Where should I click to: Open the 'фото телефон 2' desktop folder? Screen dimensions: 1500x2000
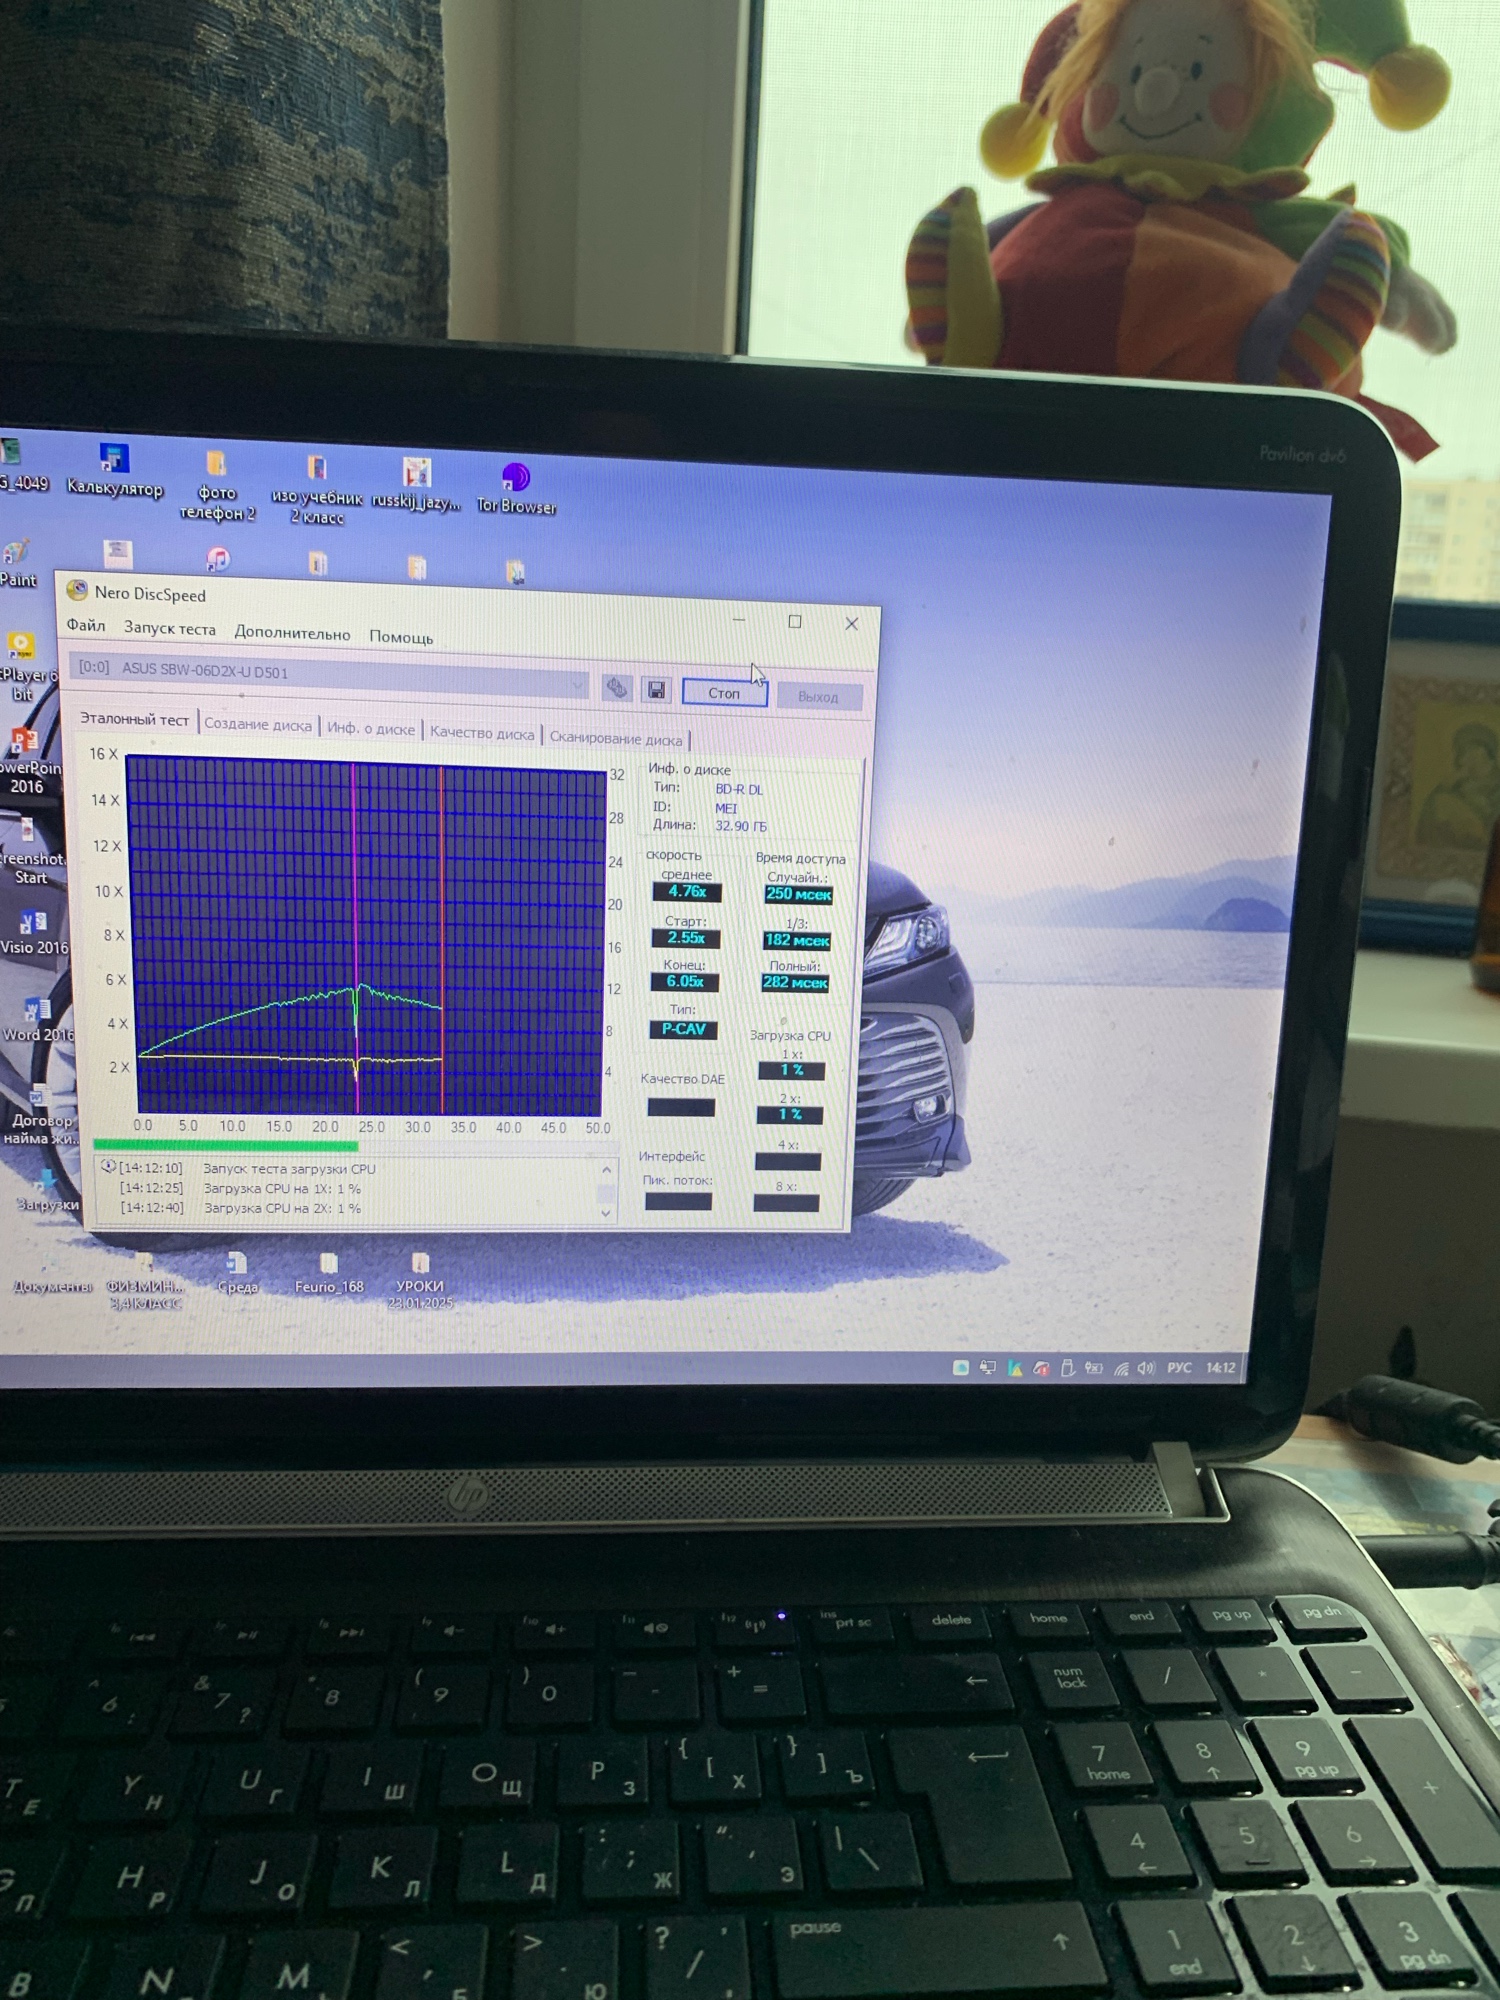pos(217,486)
